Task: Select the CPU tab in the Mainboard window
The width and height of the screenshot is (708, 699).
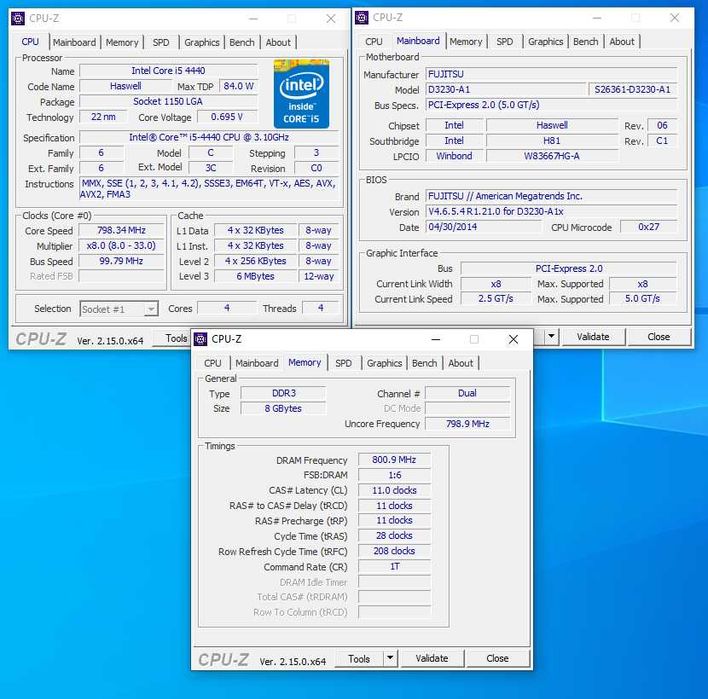Action: click(x=374, y=42)
